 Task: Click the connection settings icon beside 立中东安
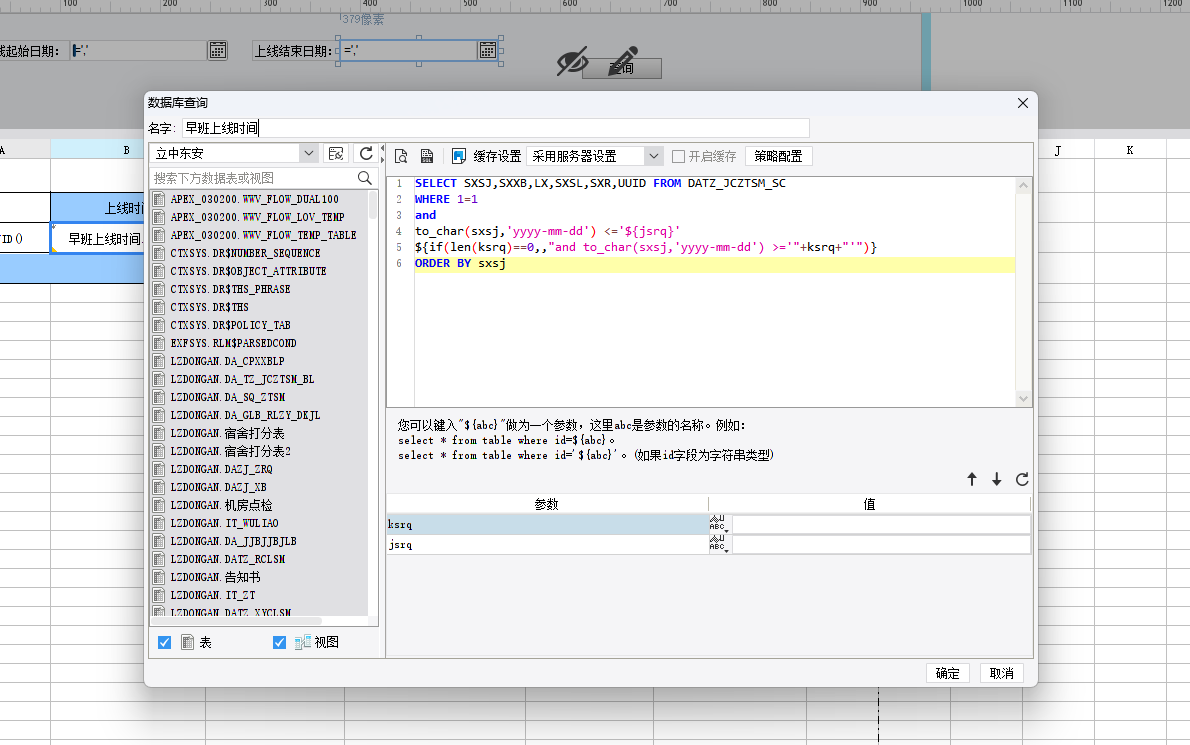click(336, 153)
